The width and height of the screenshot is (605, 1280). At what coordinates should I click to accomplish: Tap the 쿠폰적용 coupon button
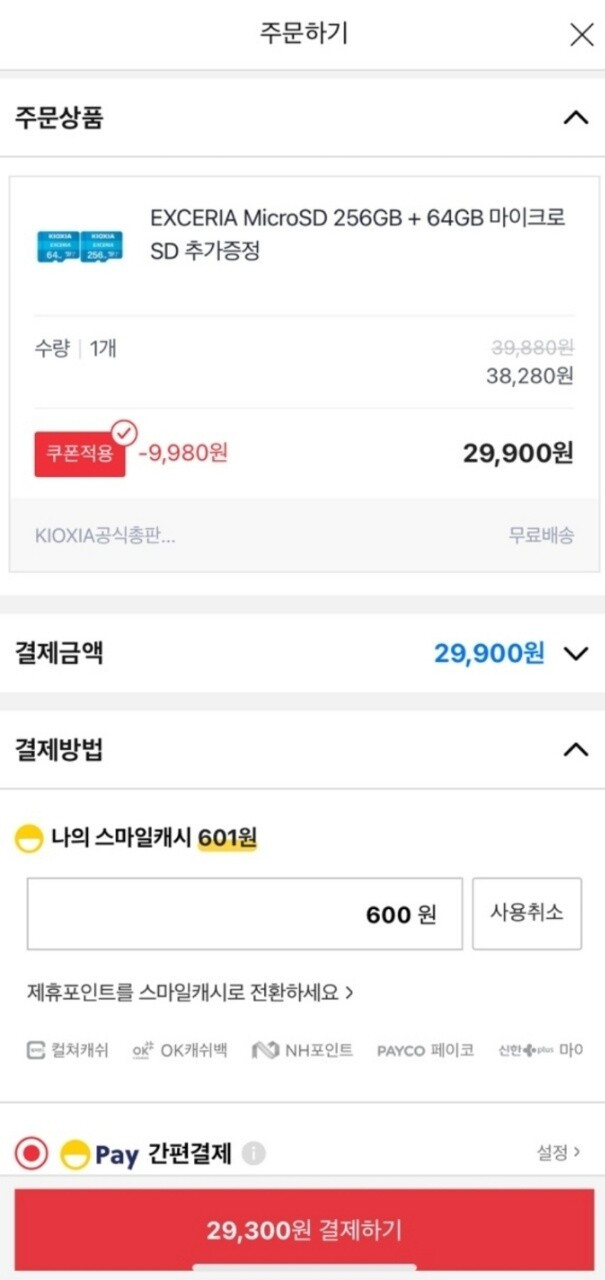(x=80, y=454)
